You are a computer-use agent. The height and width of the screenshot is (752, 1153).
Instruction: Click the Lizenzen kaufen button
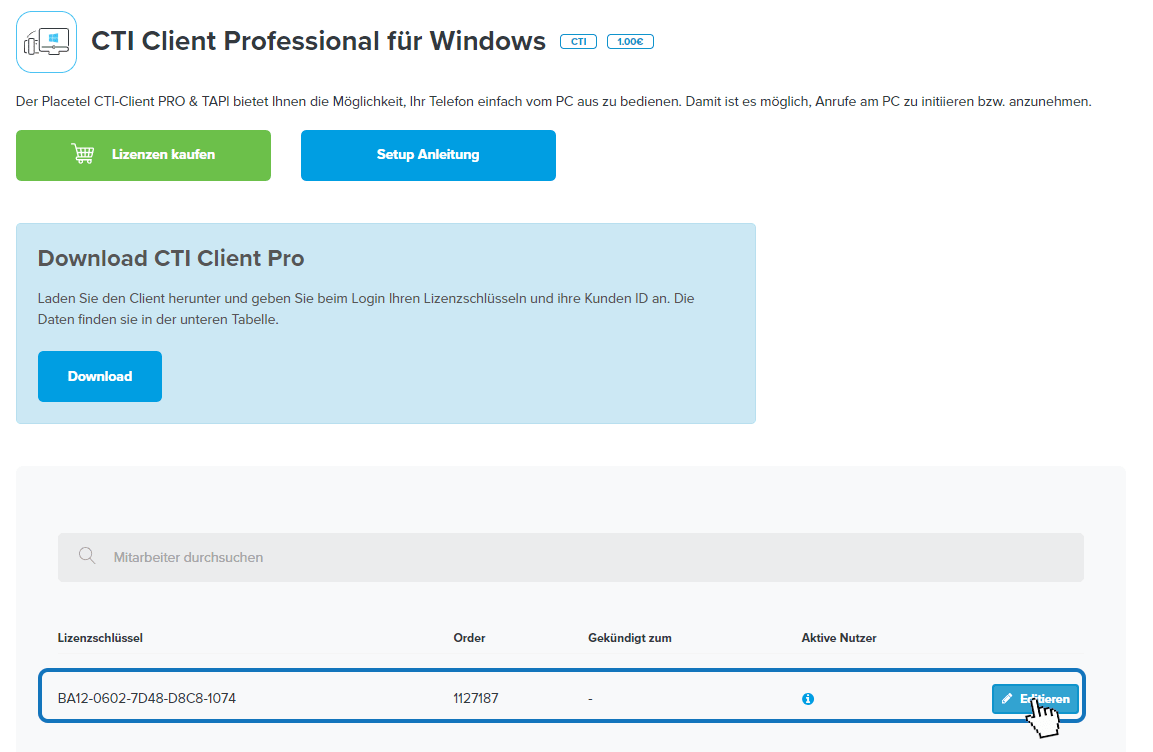tap(143, 155)
